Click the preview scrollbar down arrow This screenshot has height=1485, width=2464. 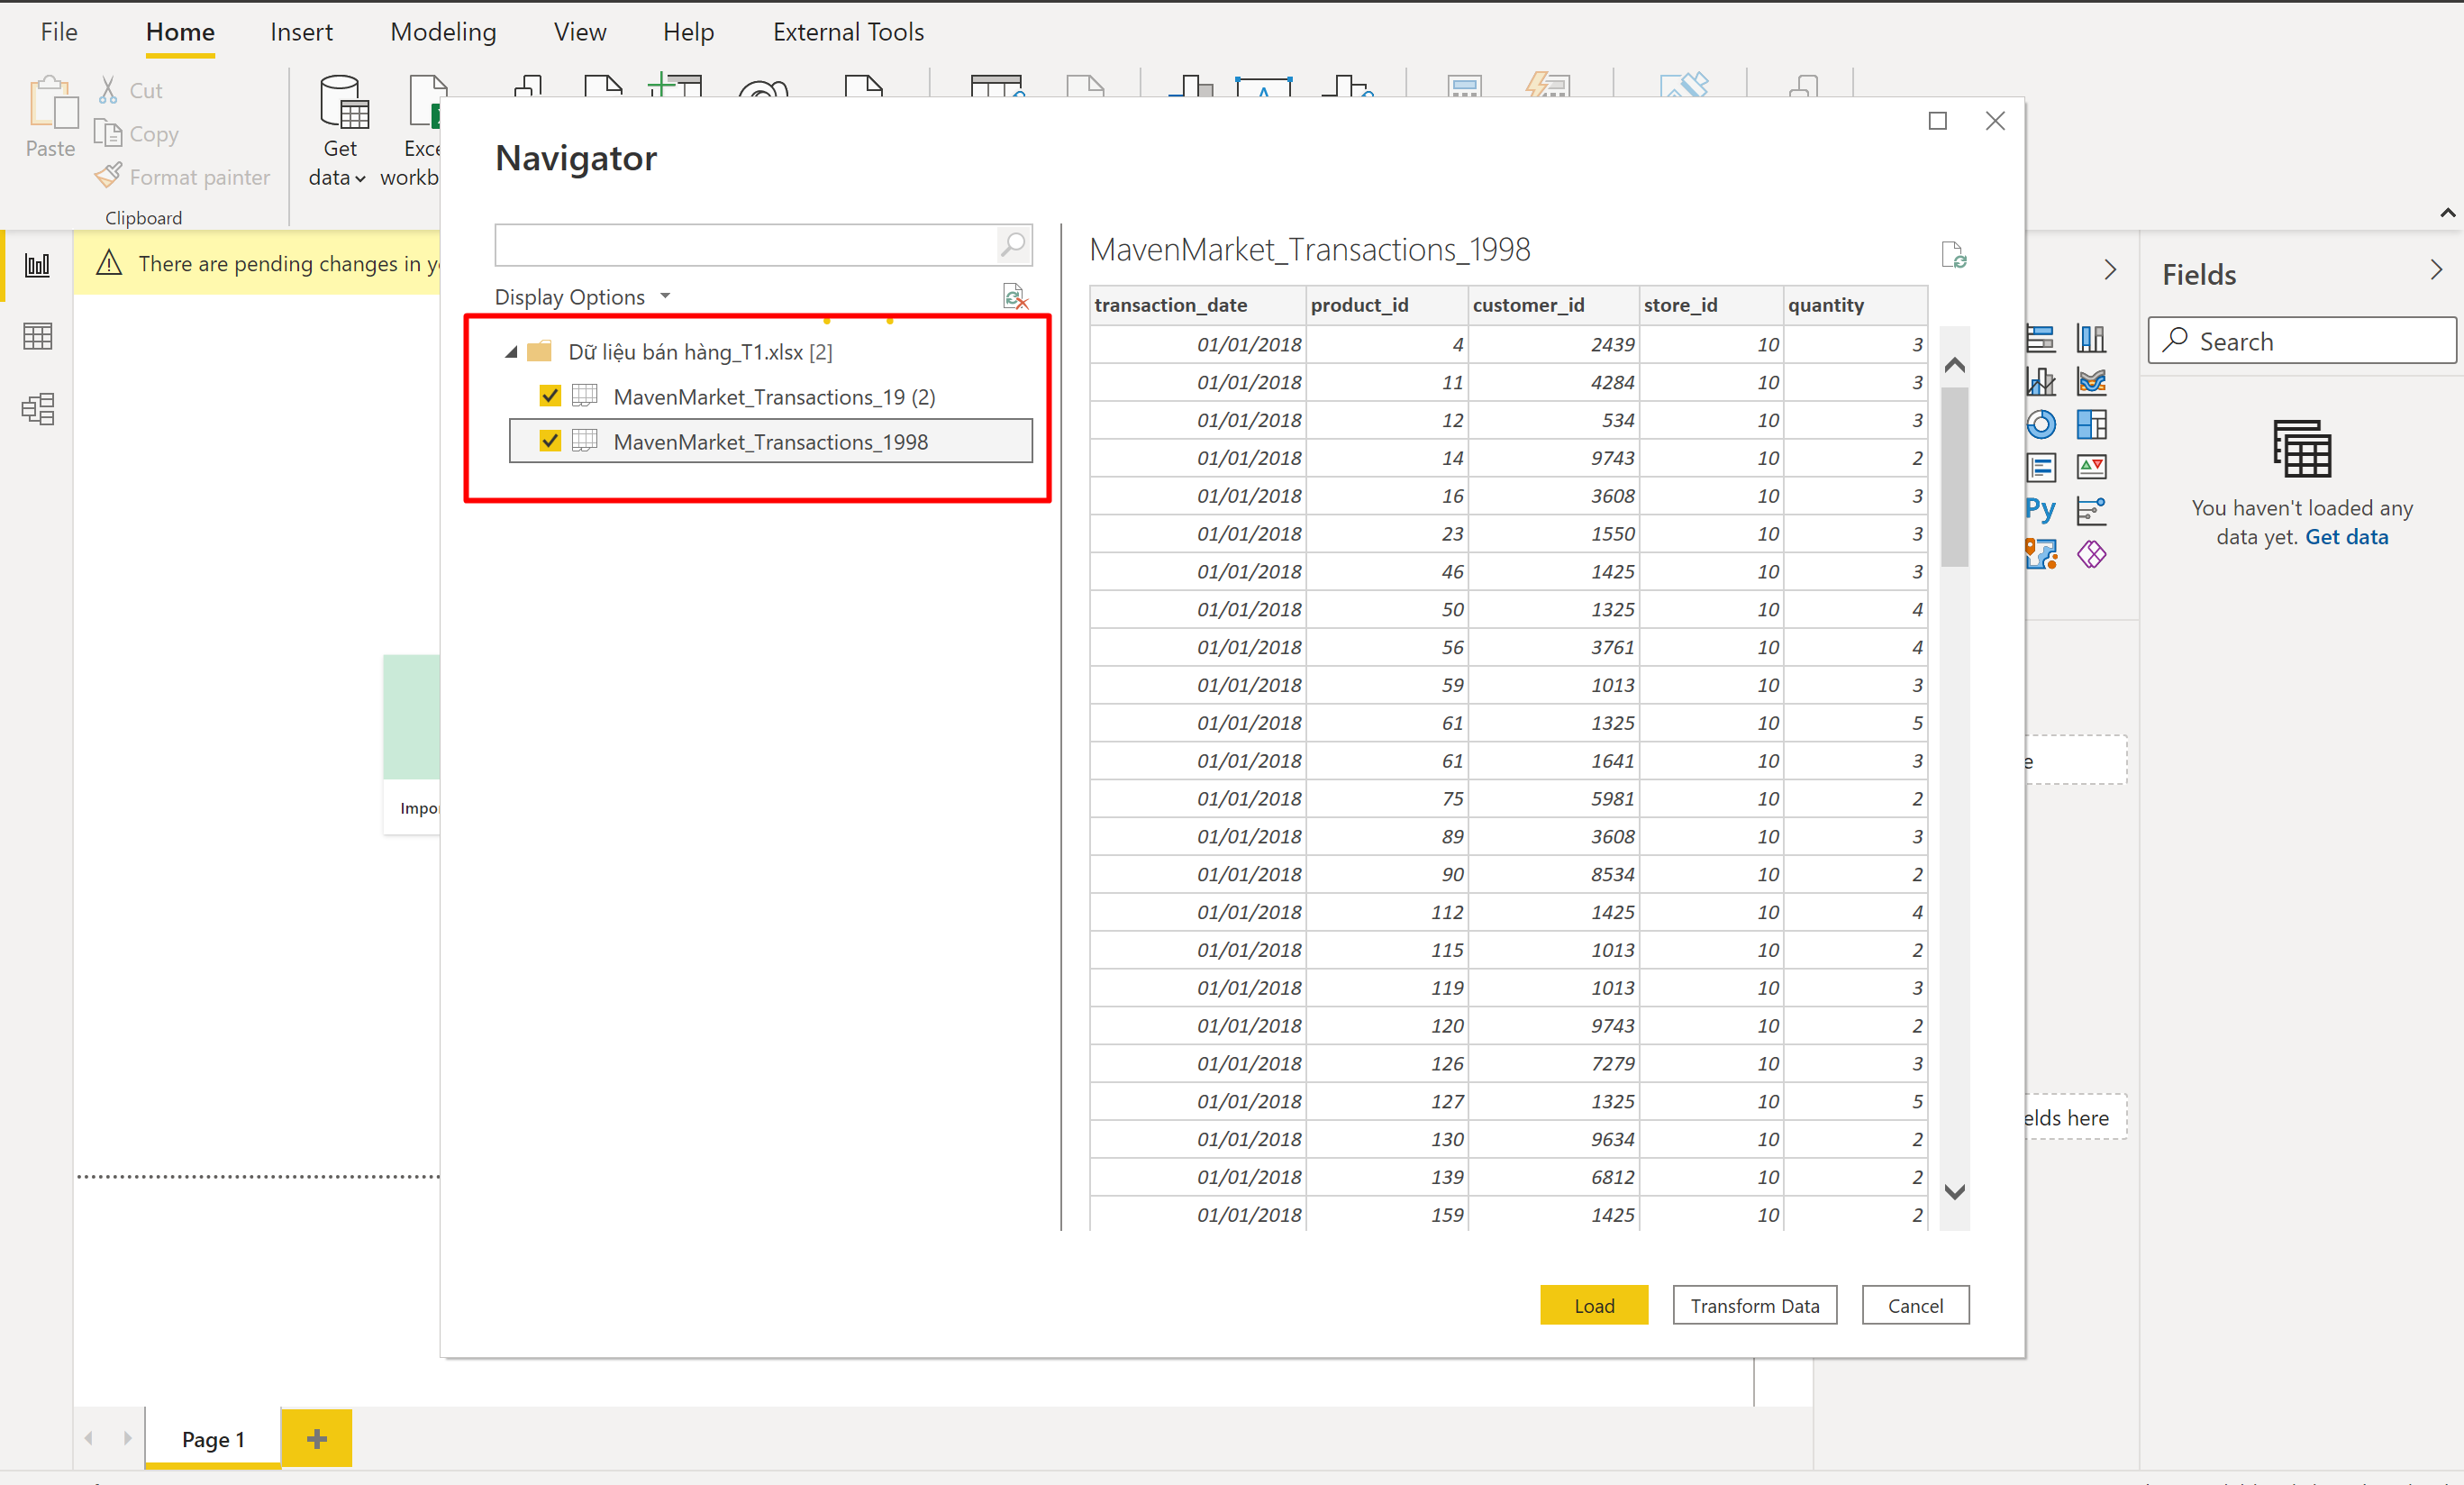[x=1954, y=1192]
